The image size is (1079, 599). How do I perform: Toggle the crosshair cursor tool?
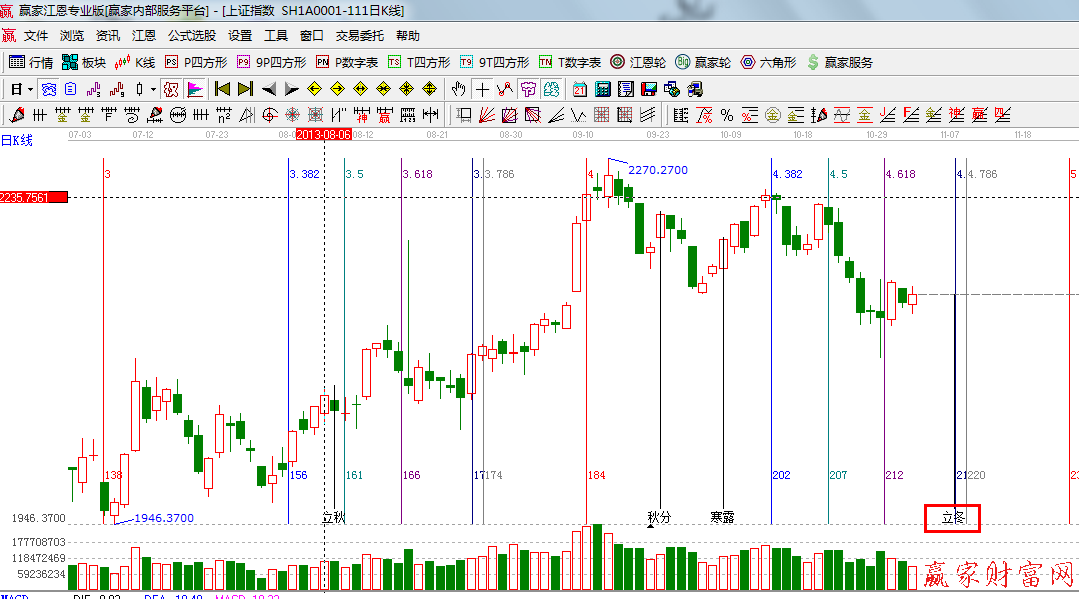pos(482,89)
